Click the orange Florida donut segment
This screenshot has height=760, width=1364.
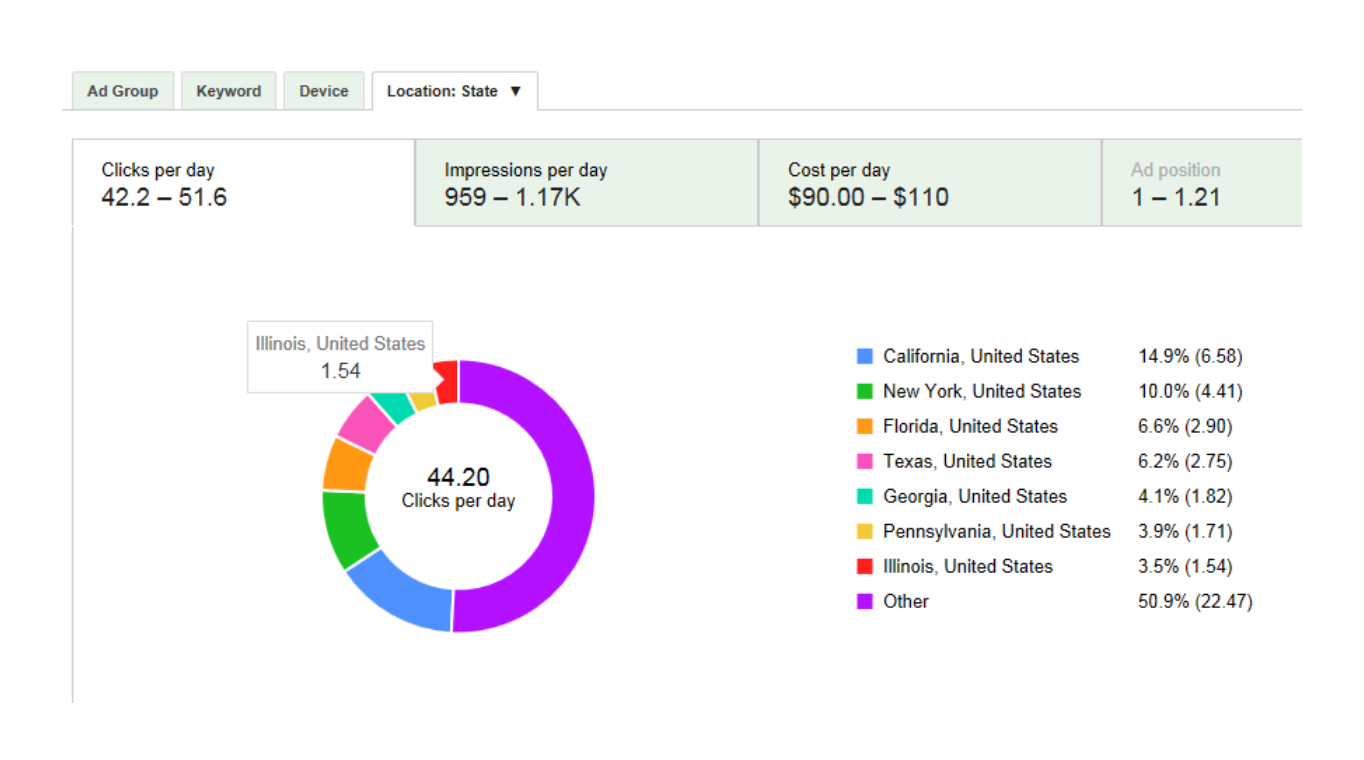[x=345, y=465]
